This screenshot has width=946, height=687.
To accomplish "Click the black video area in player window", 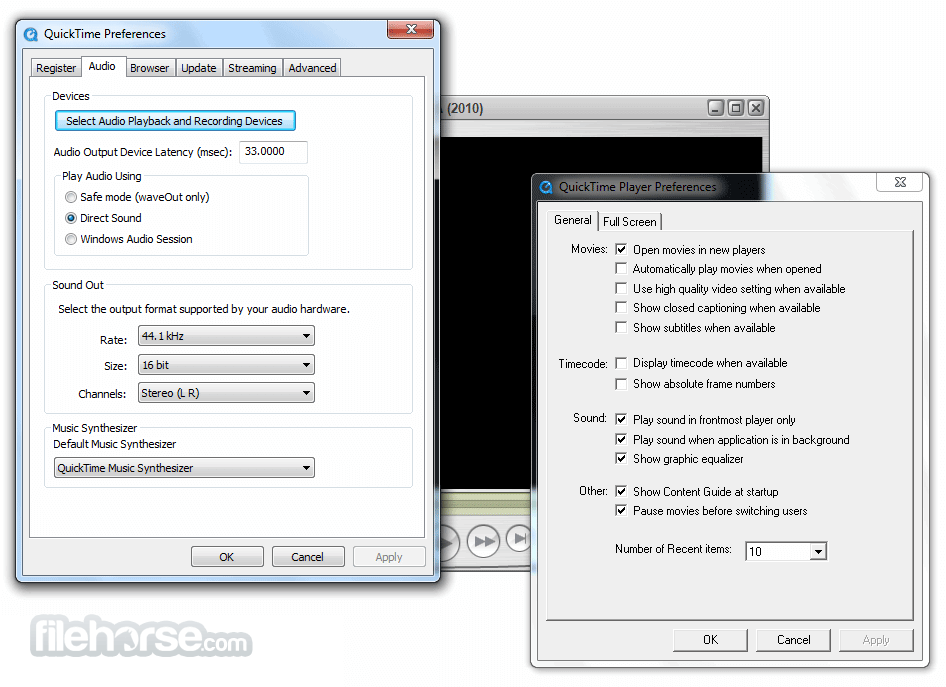I will [x=486, y=314].
